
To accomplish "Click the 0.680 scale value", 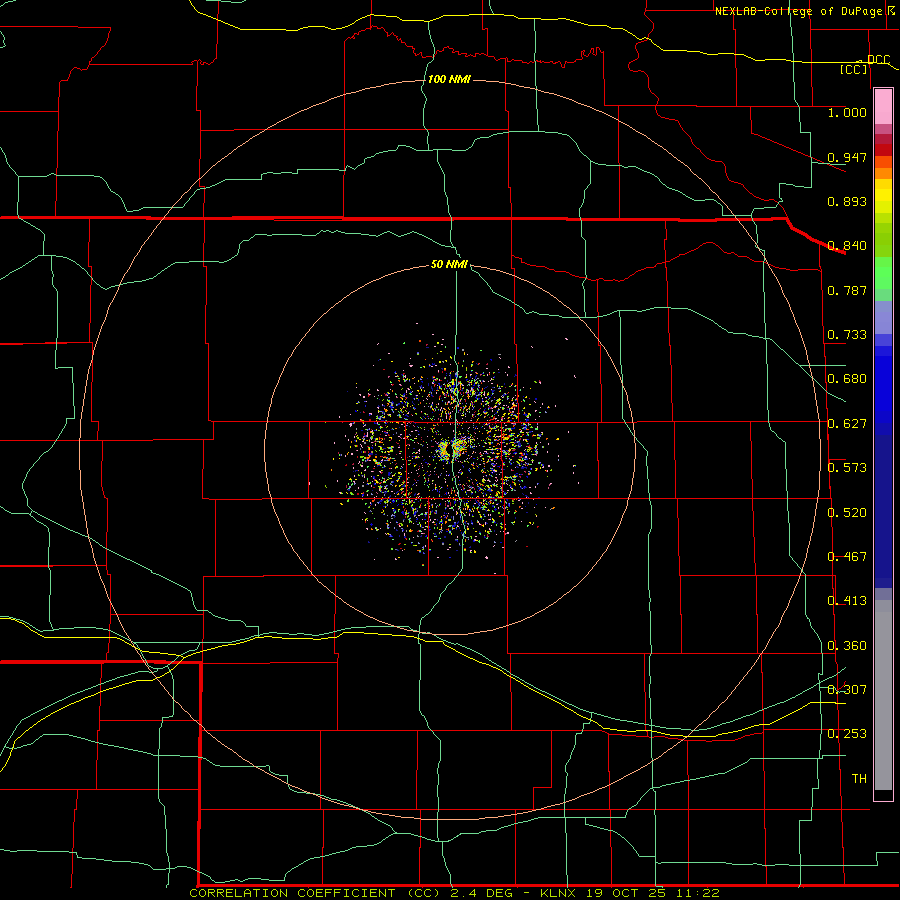I will [x=847, y=379].
